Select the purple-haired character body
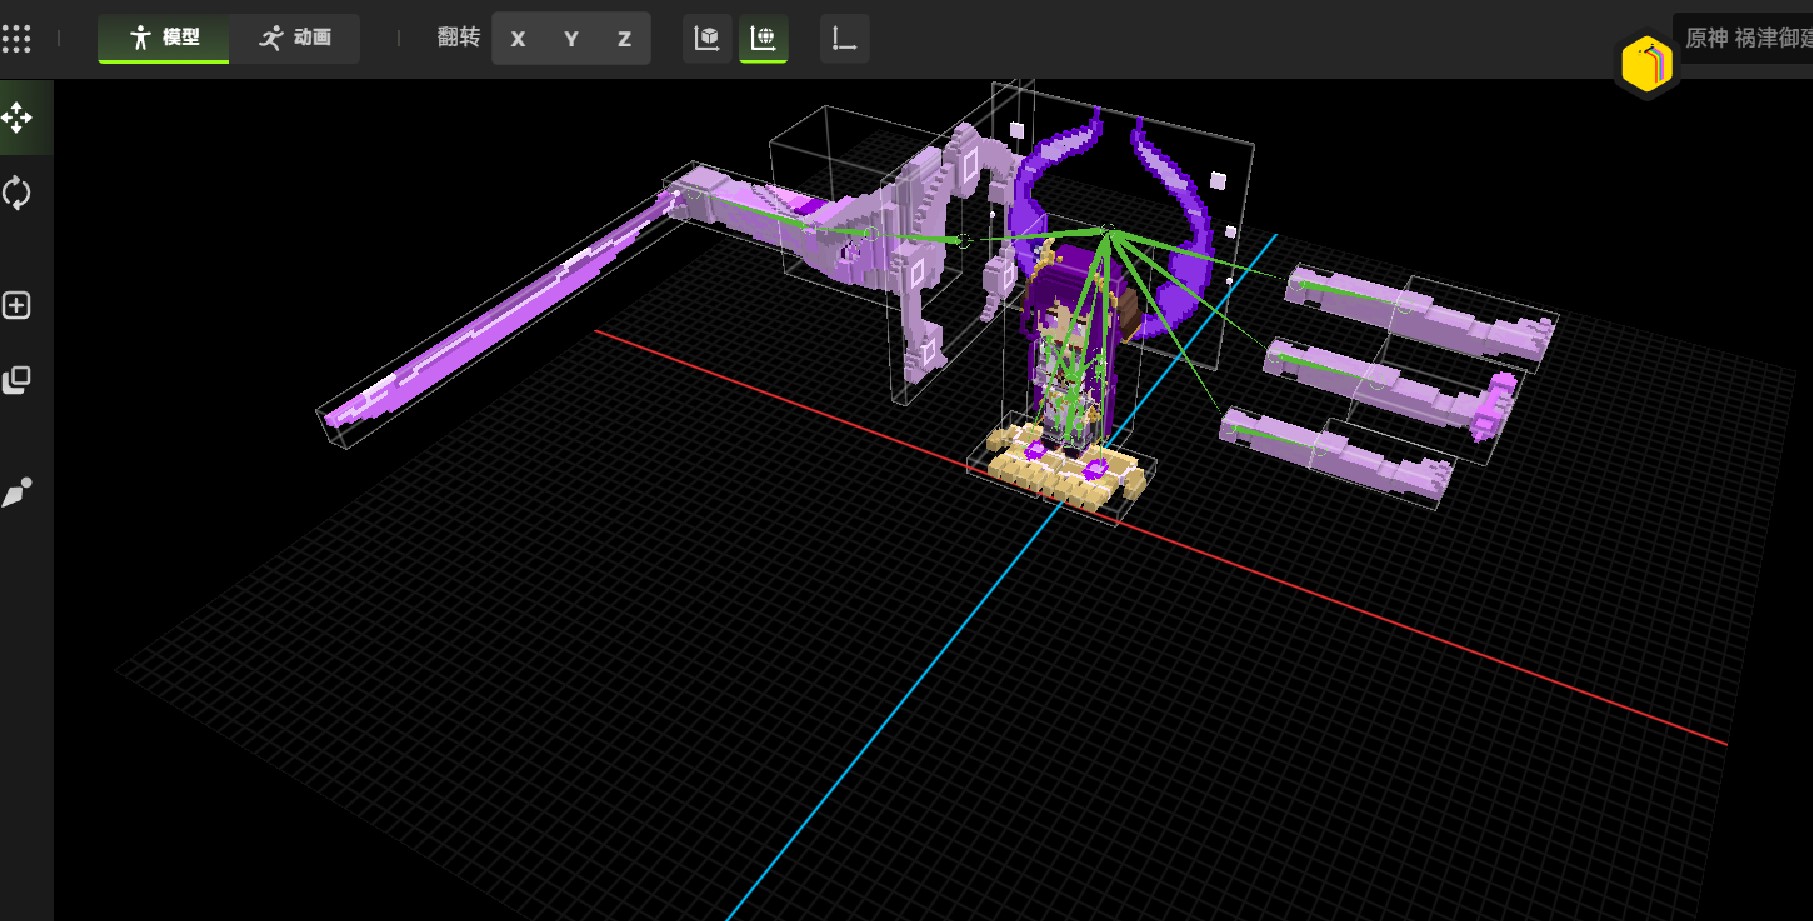The image size is (1813, 921). [1070, 345]
